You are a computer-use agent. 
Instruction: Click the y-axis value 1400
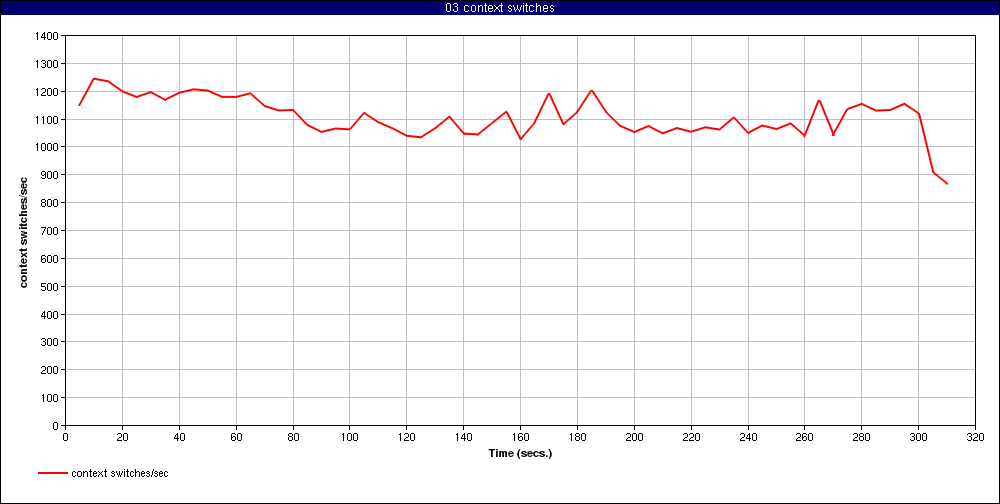pos(48,36)
